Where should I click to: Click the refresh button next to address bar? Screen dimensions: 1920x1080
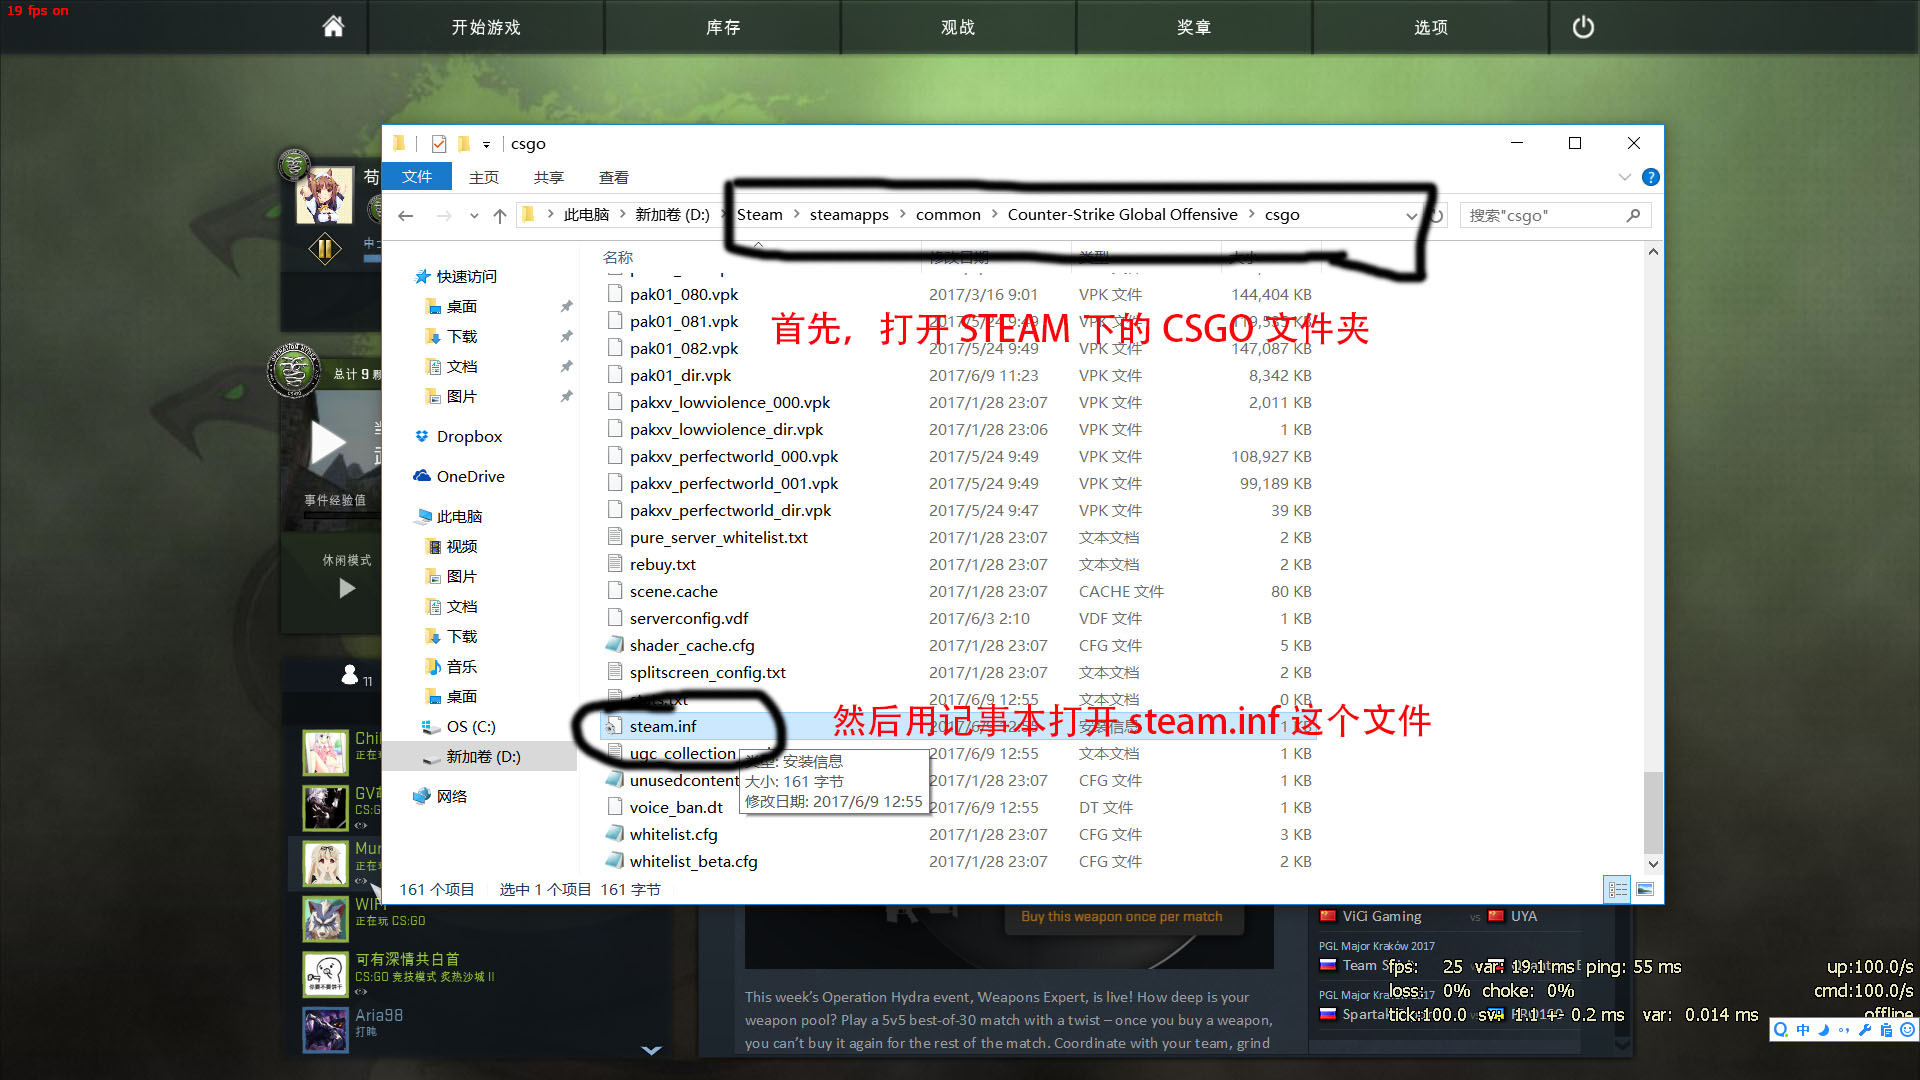pyautogui.click(x=1437, y=216)
